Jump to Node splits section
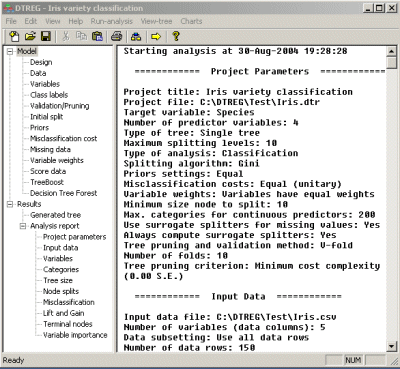The image size is (400, 369). tap(61, 291)
